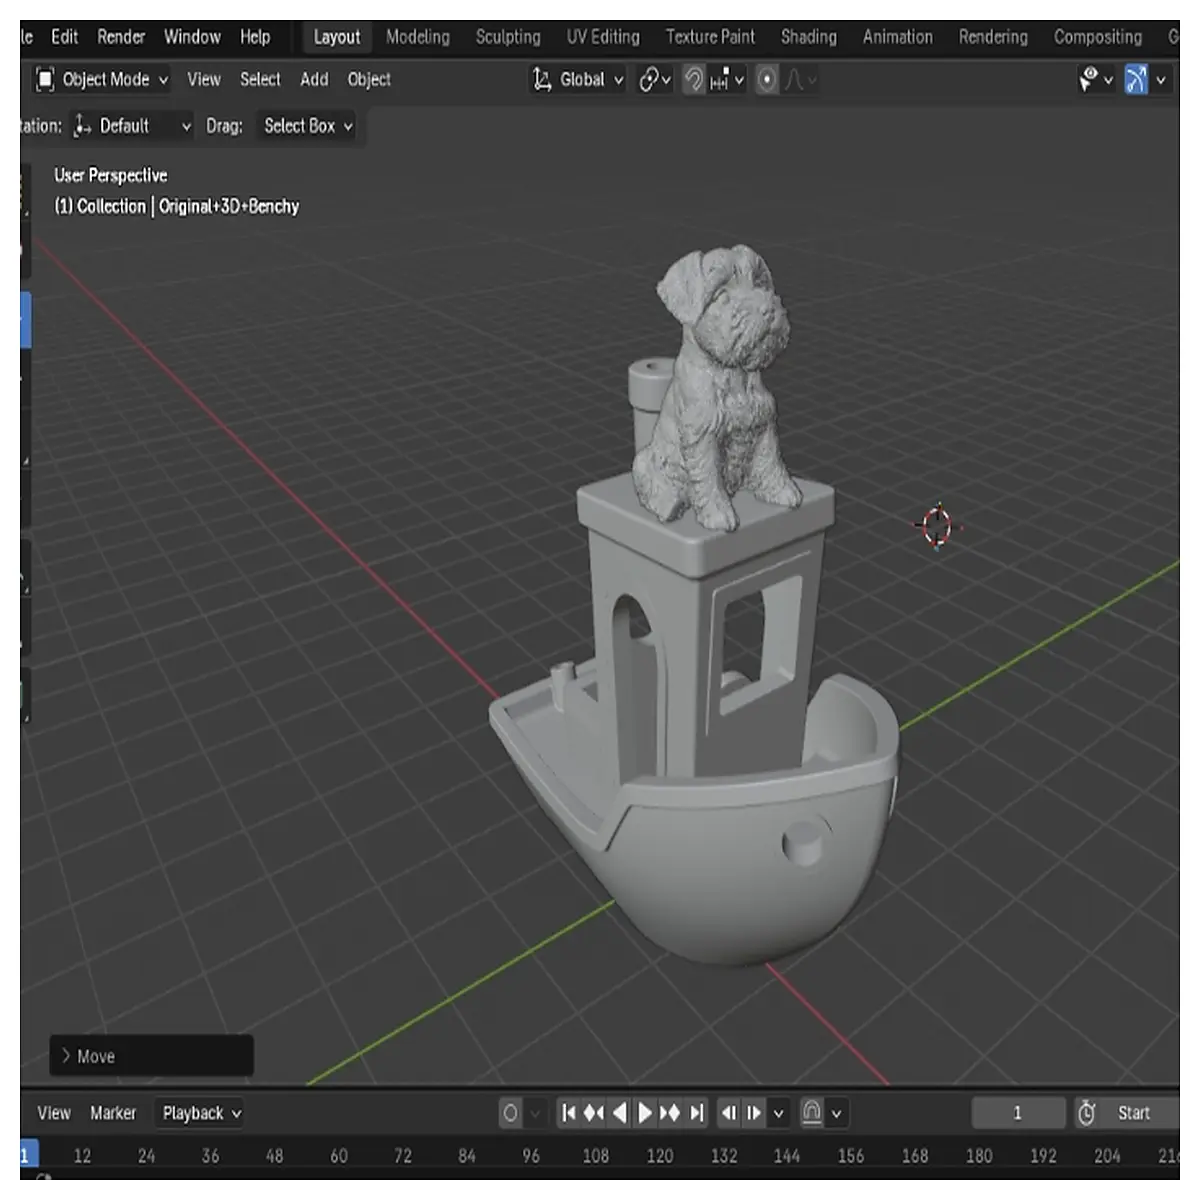1200x1200 pixels.
Task: Open the viewport Object menu
Action: pos(369,79)
